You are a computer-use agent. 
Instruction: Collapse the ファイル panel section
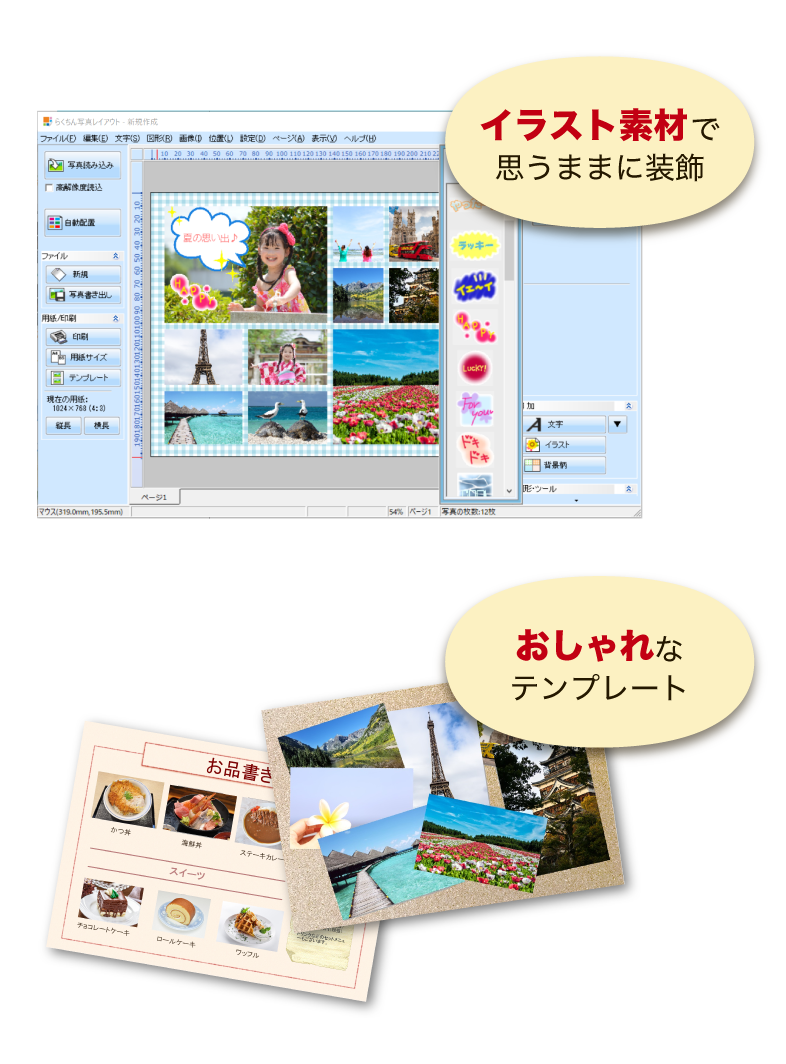[x=115, y=256]
